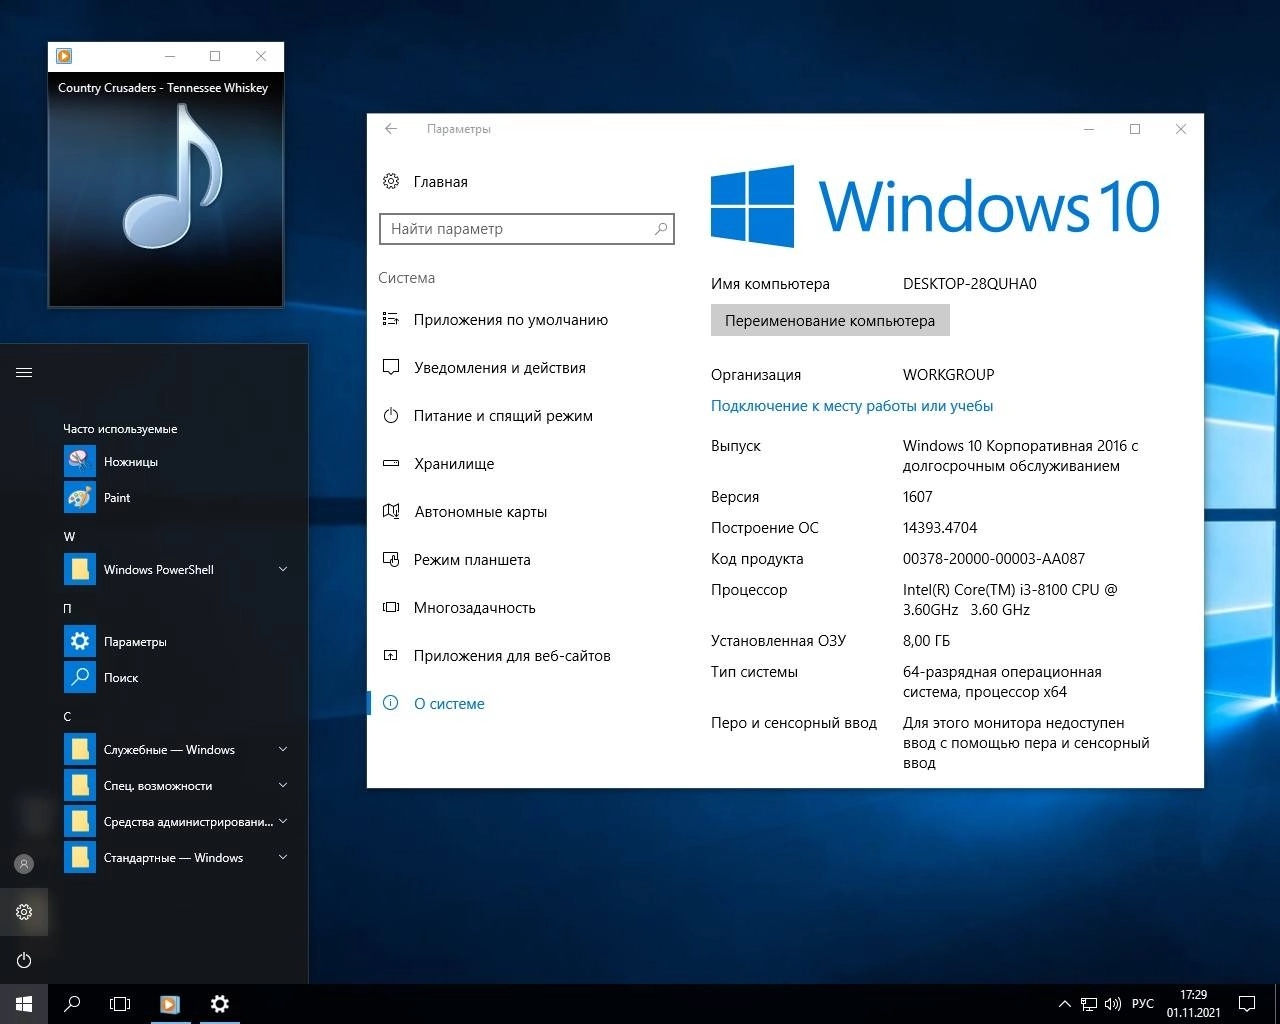Click the Offline maps icon

[x=391, y=511]
